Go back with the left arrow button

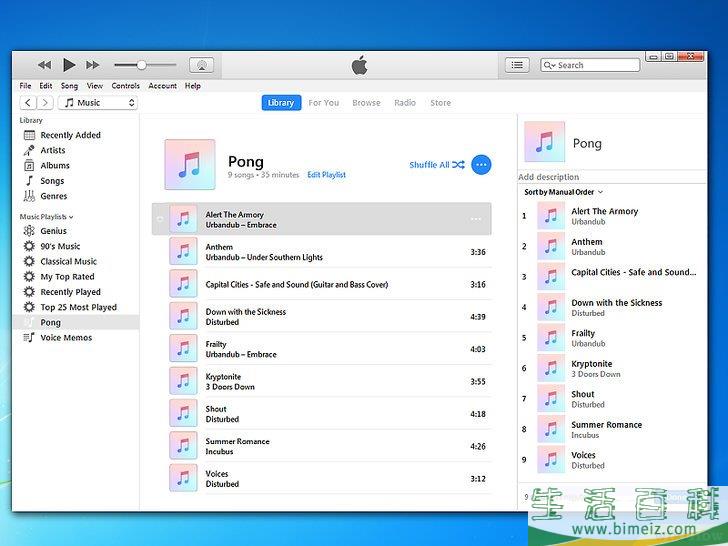coord(28,103)
